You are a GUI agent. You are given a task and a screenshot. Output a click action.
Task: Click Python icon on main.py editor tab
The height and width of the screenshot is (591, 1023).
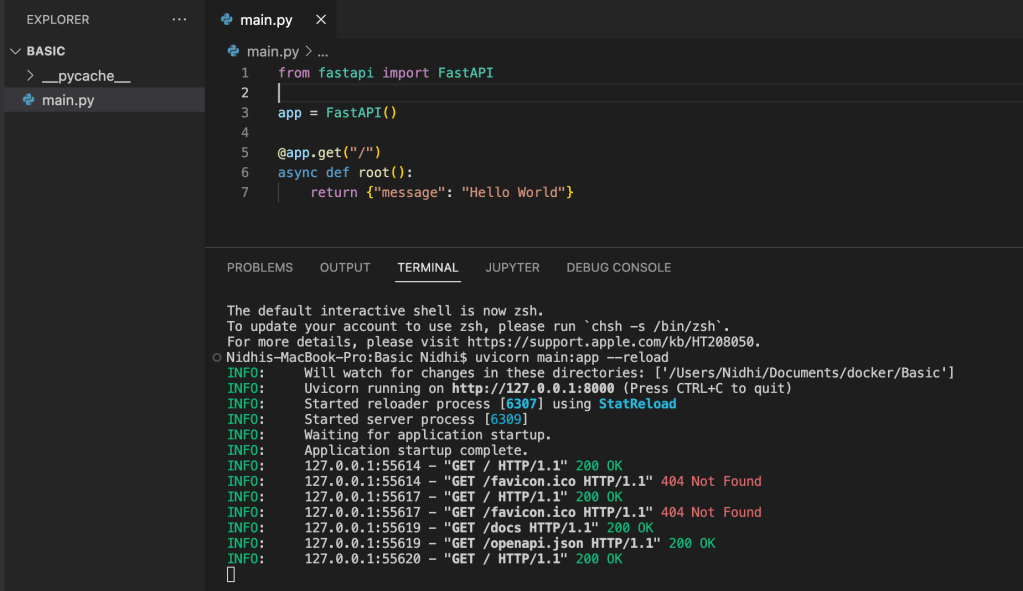point(226,20)
